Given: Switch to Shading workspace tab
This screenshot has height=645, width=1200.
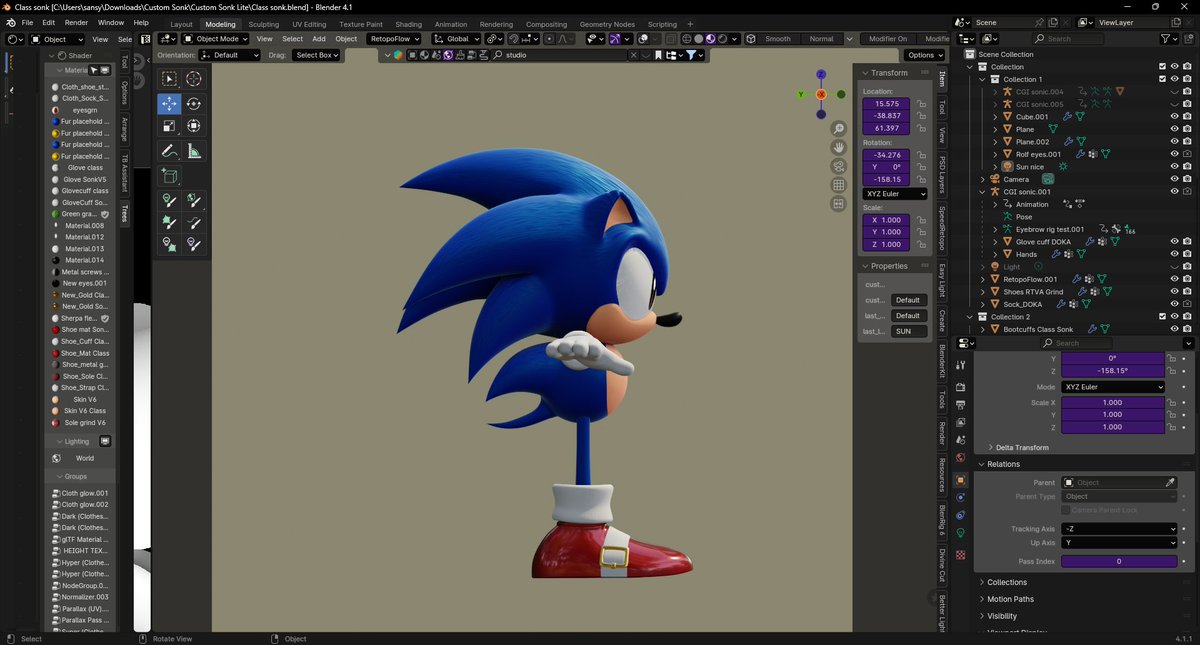Looking at the screenshot, I should pyautogui.click(x=408, y=24).
